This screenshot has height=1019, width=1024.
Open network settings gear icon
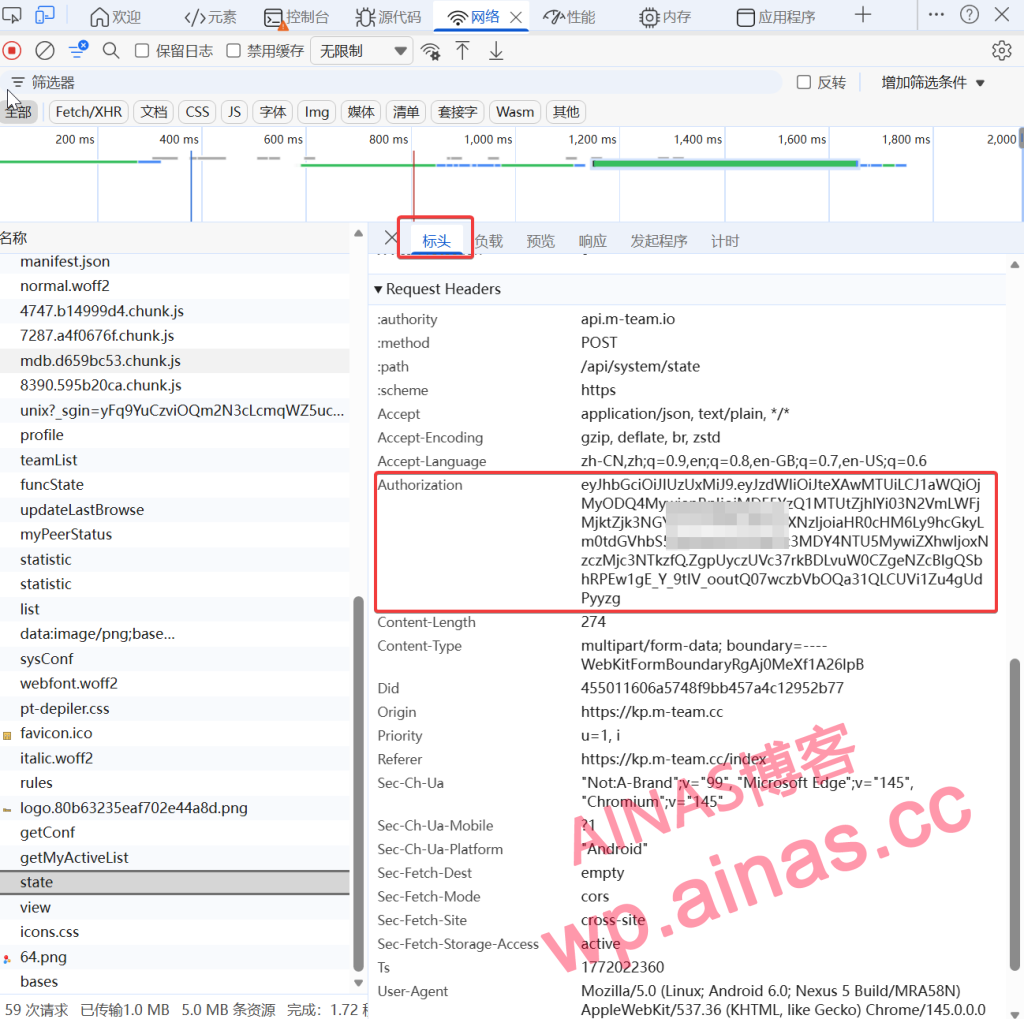click(1001, 50)
